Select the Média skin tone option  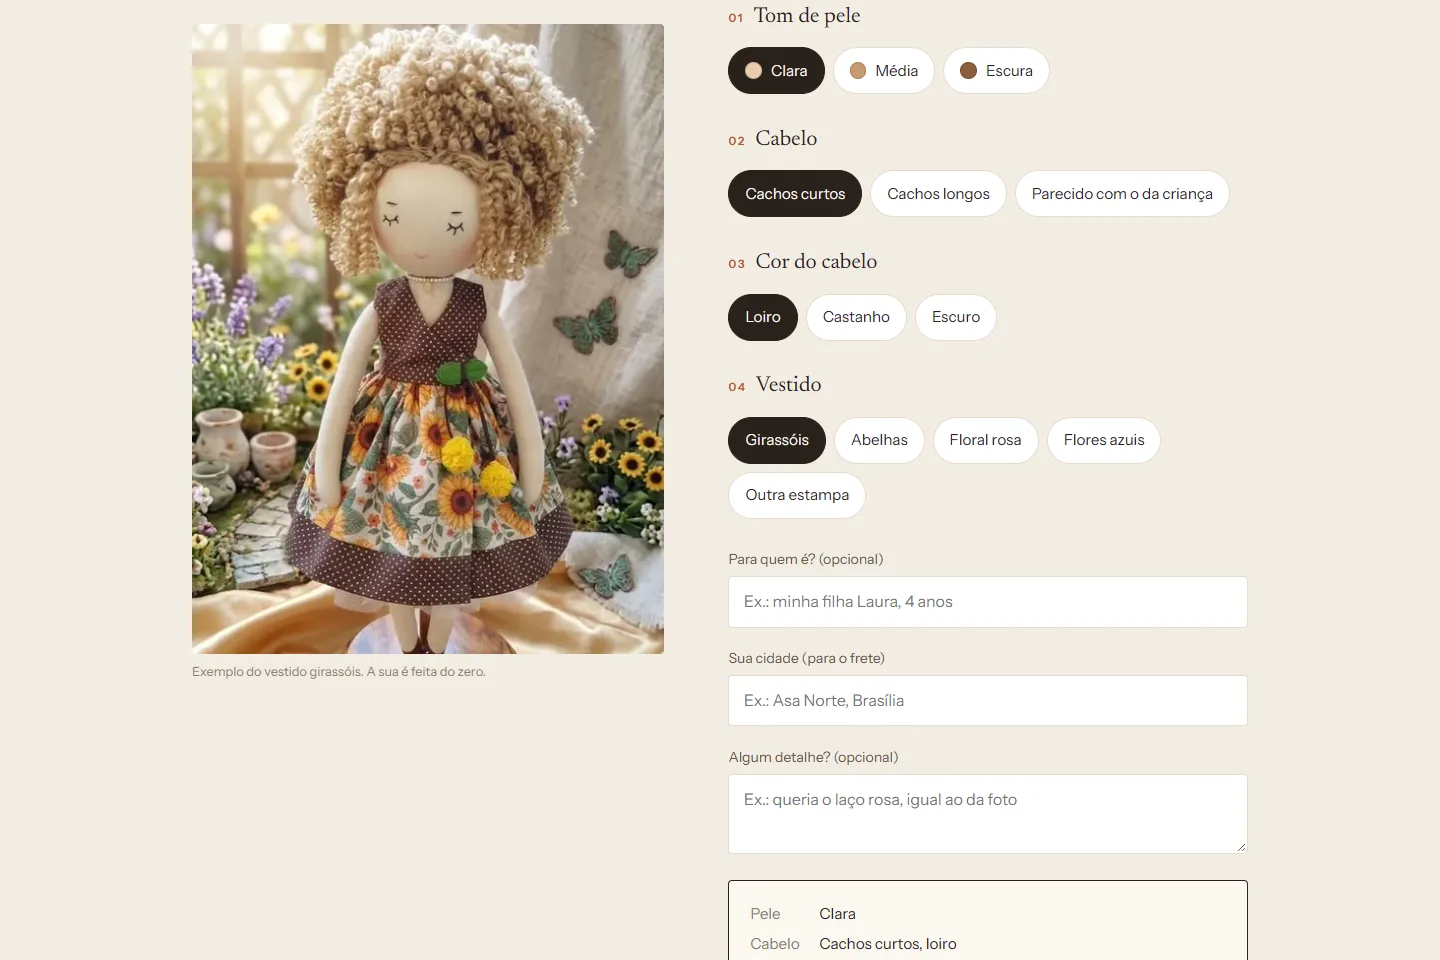[884, 71]
